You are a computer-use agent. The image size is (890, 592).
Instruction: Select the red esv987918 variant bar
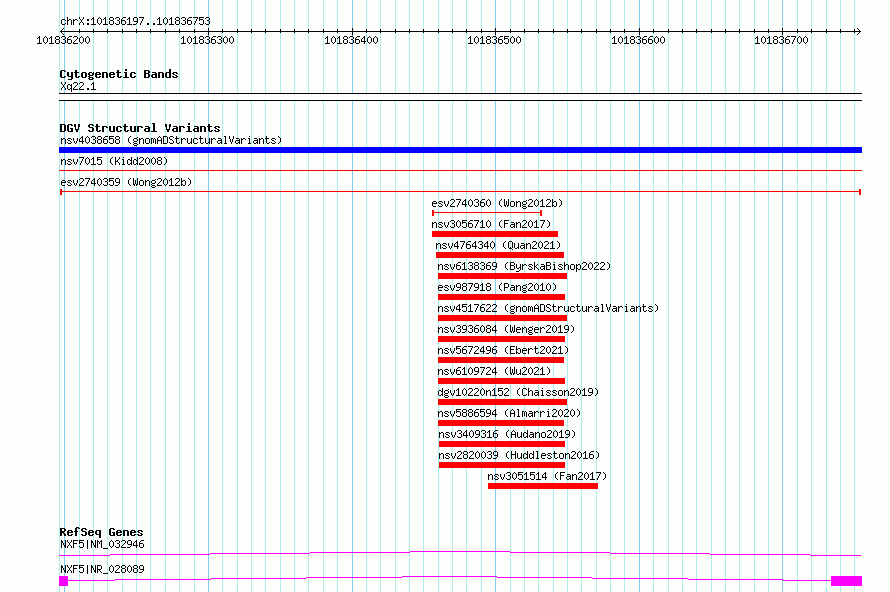(x=501, y=297)
